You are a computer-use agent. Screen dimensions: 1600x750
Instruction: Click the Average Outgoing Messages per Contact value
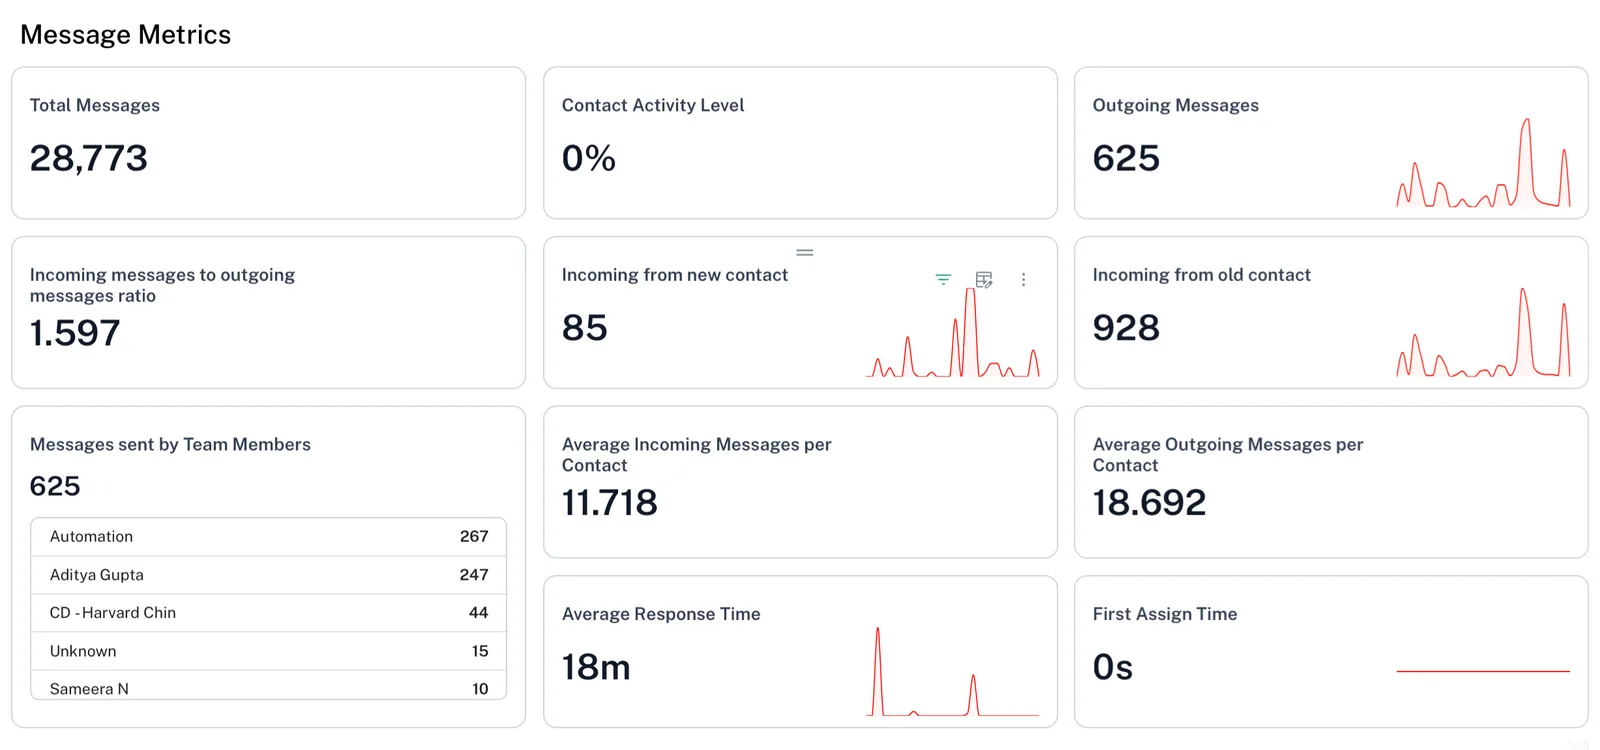pos(1149,503)
